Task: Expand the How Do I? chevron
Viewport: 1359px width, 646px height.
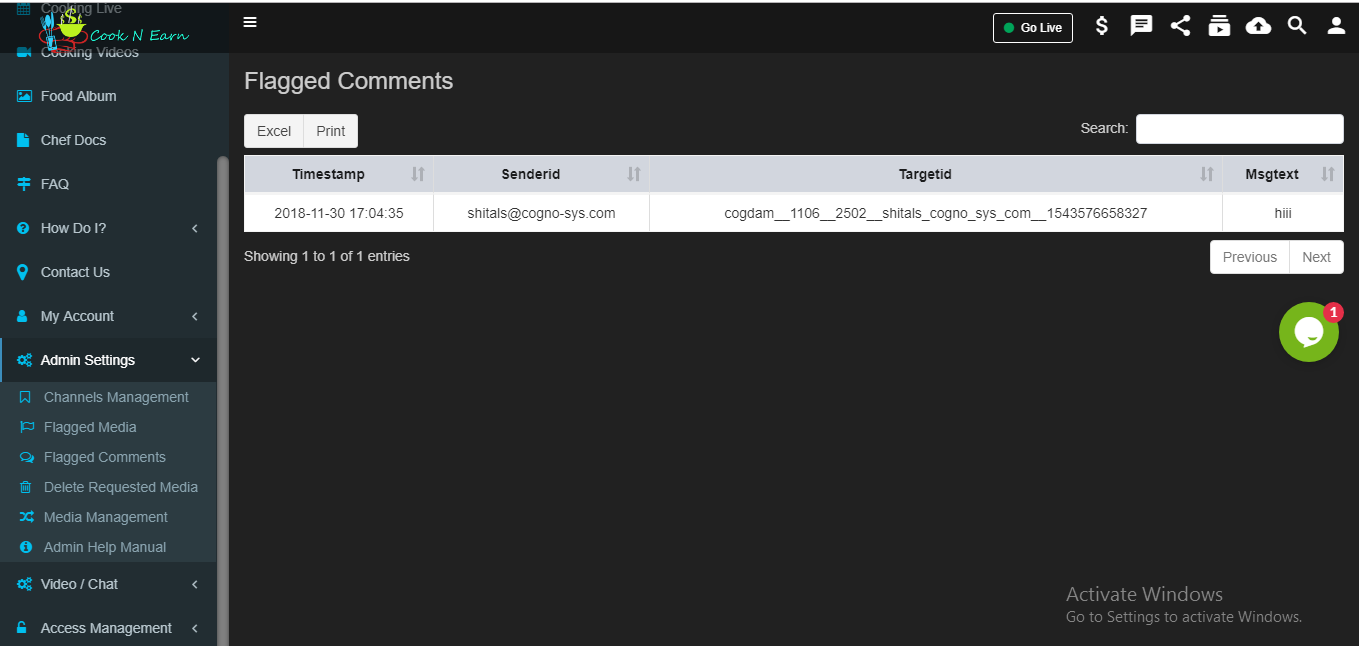Action: coord(195,228)
